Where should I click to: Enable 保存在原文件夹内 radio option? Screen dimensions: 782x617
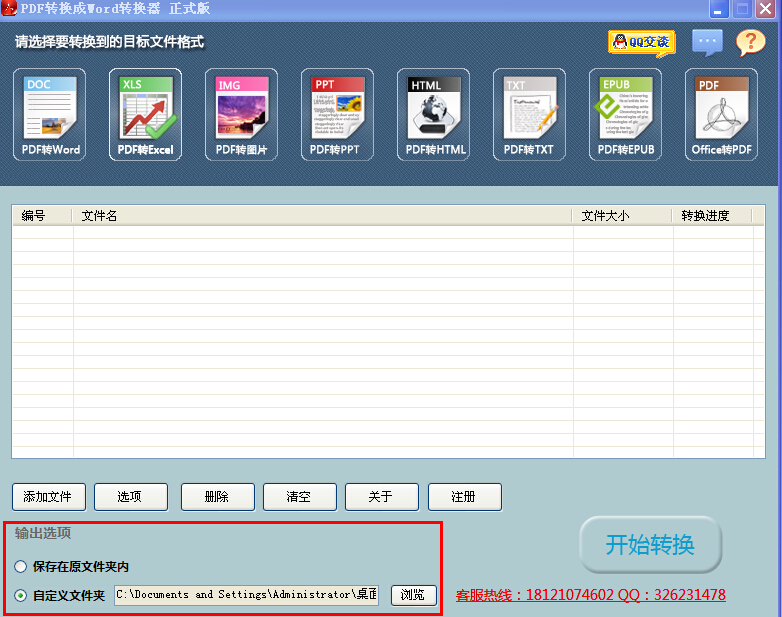click(x=20, y=567)
